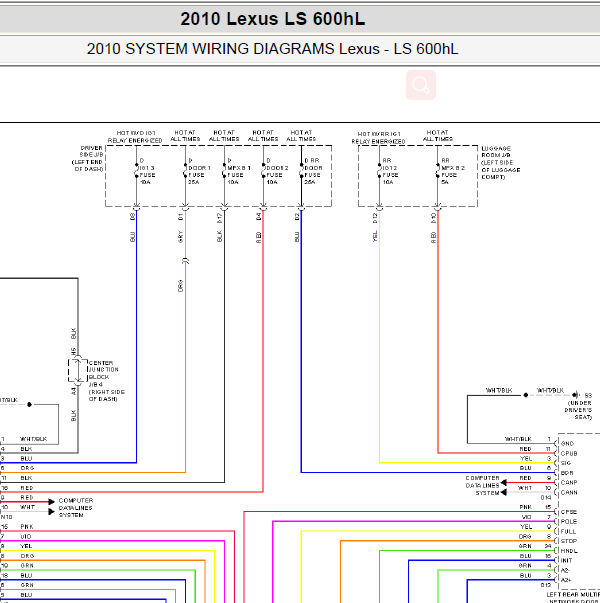Click the "CENTER JUNCTION BLOCK J/B 4" label
The image size is (600, 603).
pyautogui.click(x=107, y=381)
